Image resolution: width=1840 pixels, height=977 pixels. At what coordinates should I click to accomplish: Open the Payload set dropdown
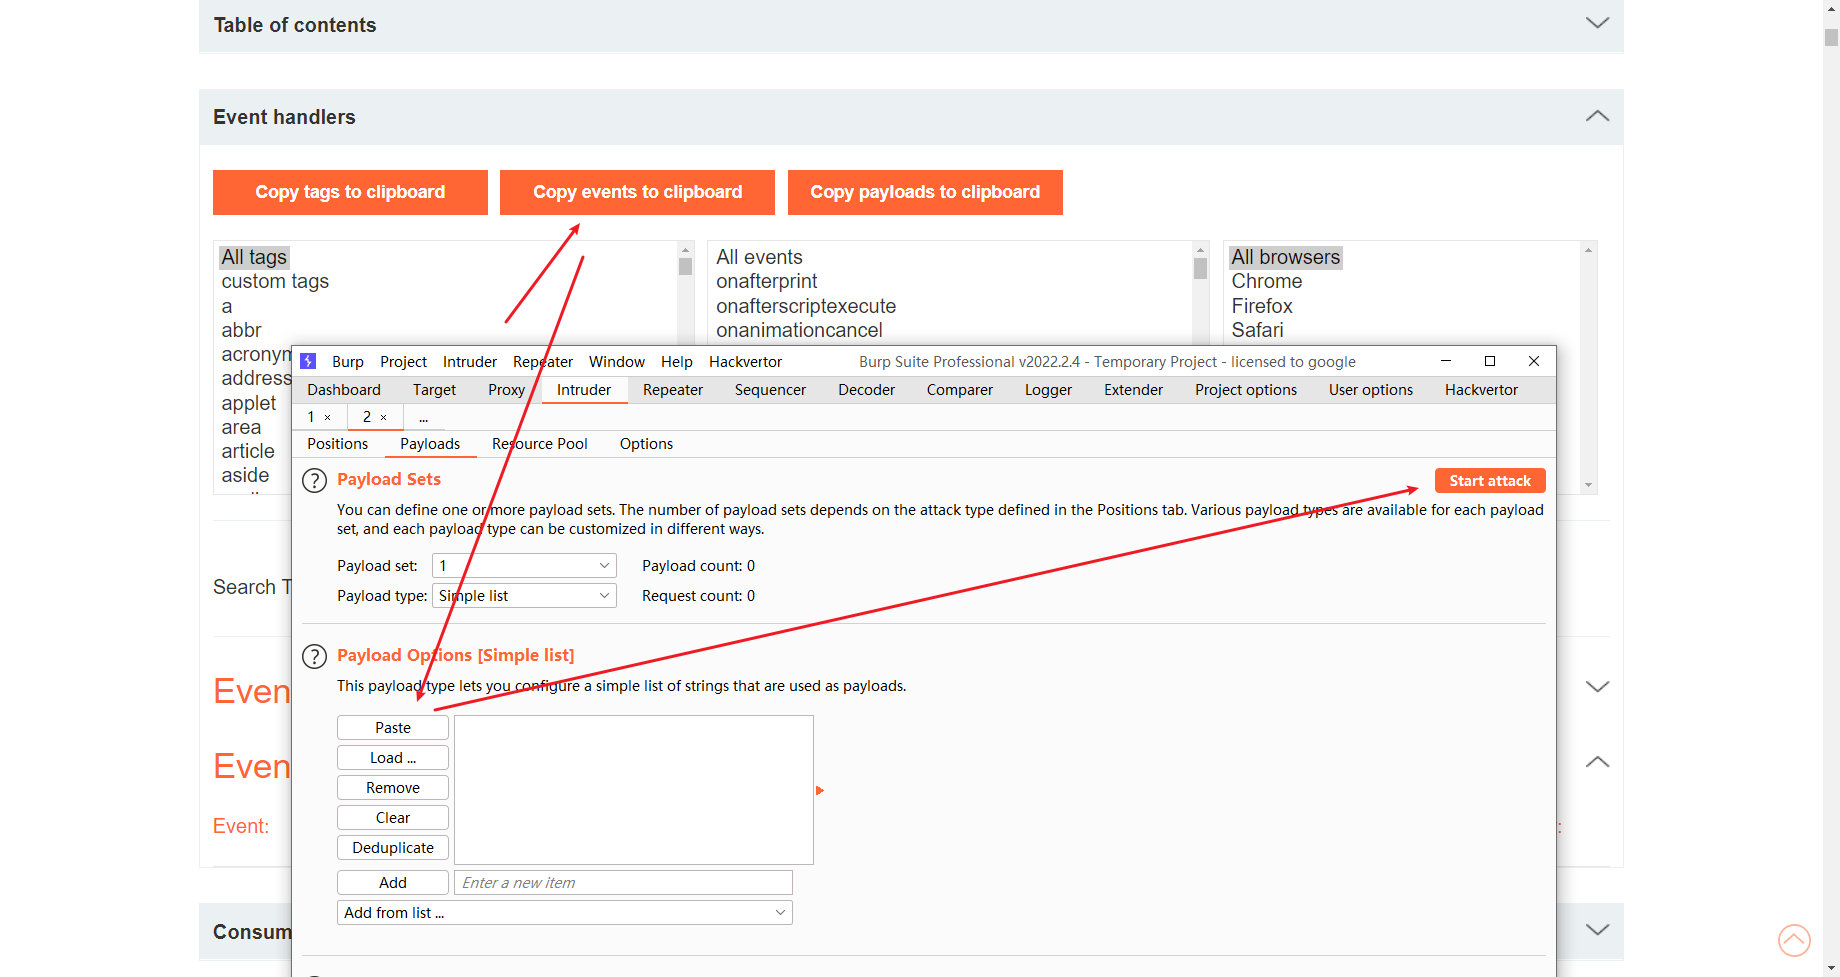point(524,566)
